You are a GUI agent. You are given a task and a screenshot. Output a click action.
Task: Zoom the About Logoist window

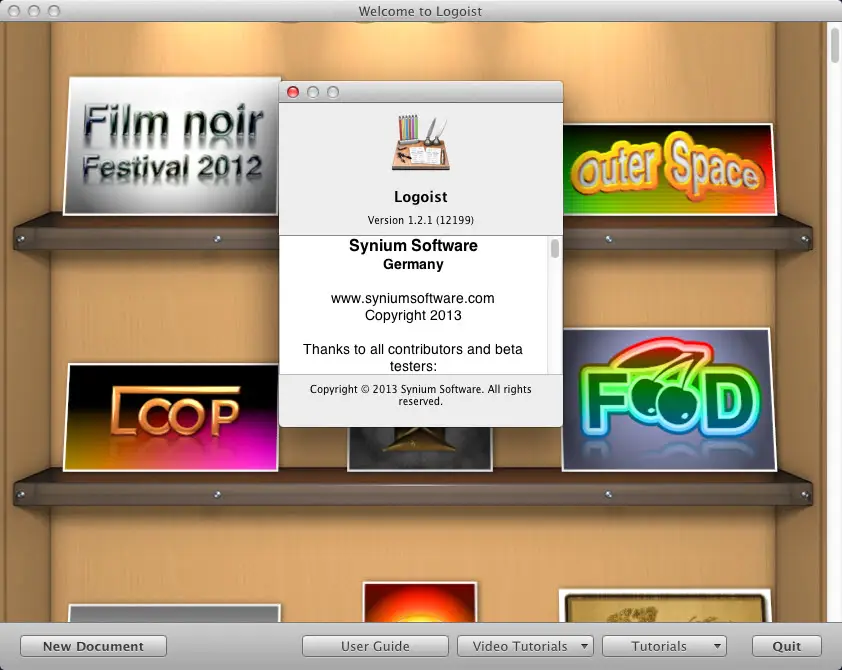(333, 92)
